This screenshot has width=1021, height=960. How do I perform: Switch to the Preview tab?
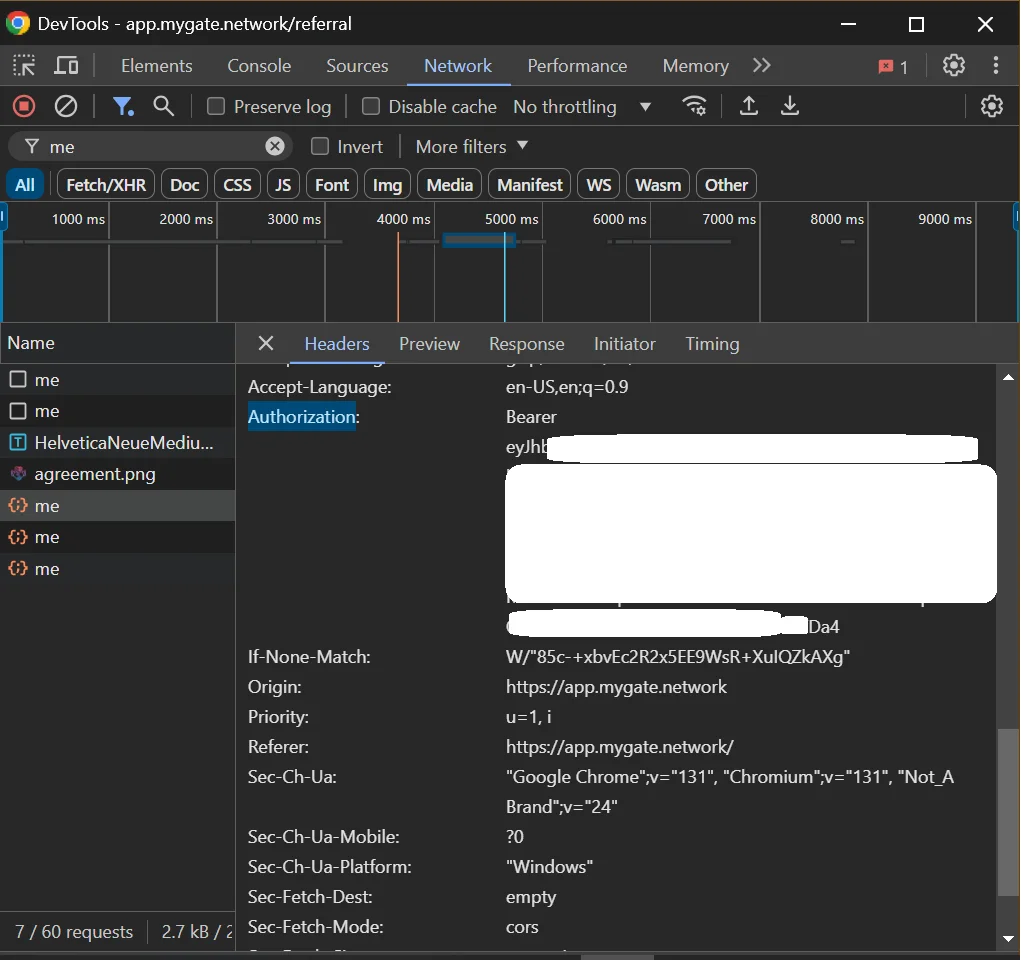pyautogui.click(x=429, y=343)
